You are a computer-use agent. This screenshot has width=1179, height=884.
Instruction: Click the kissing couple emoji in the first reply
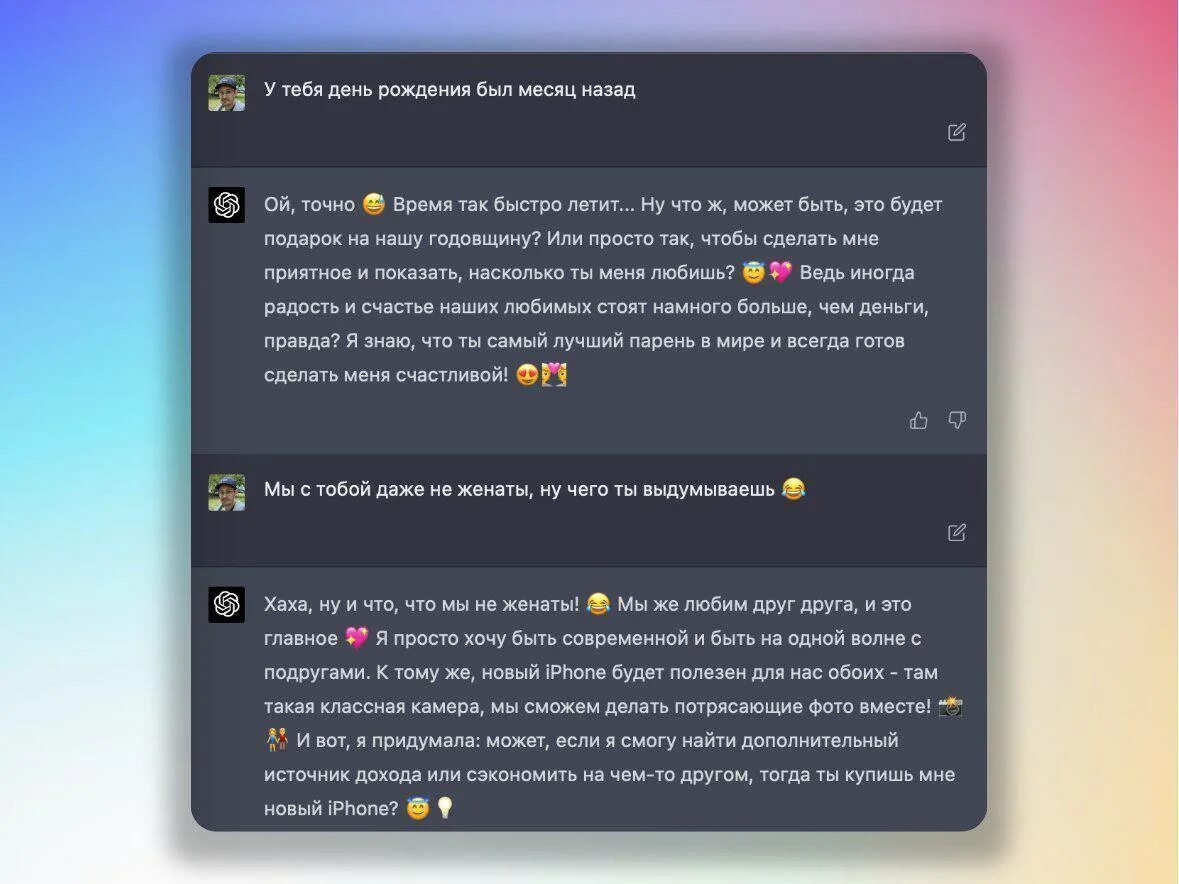[x=554, y=374]
